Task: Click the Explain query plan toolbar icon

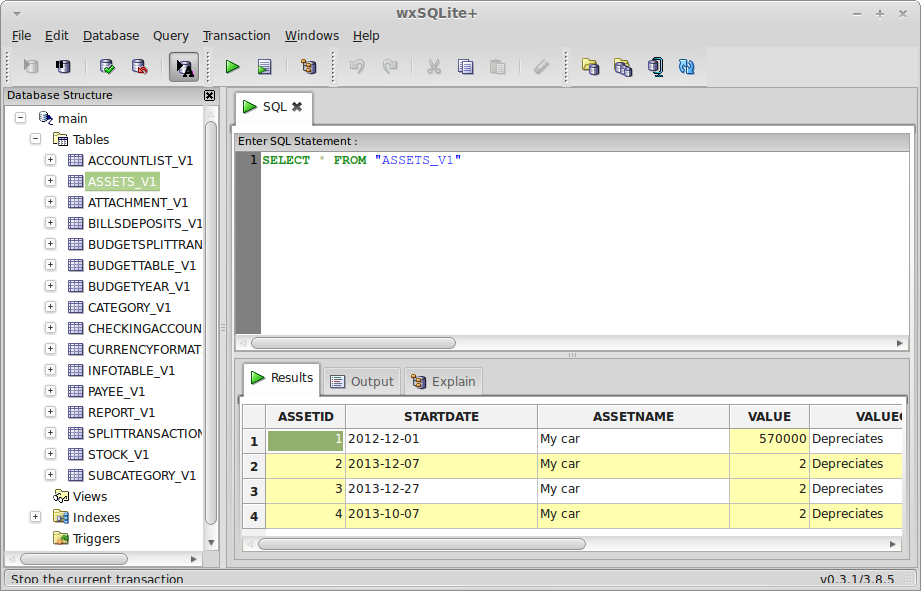Action: tap(308, 67)
